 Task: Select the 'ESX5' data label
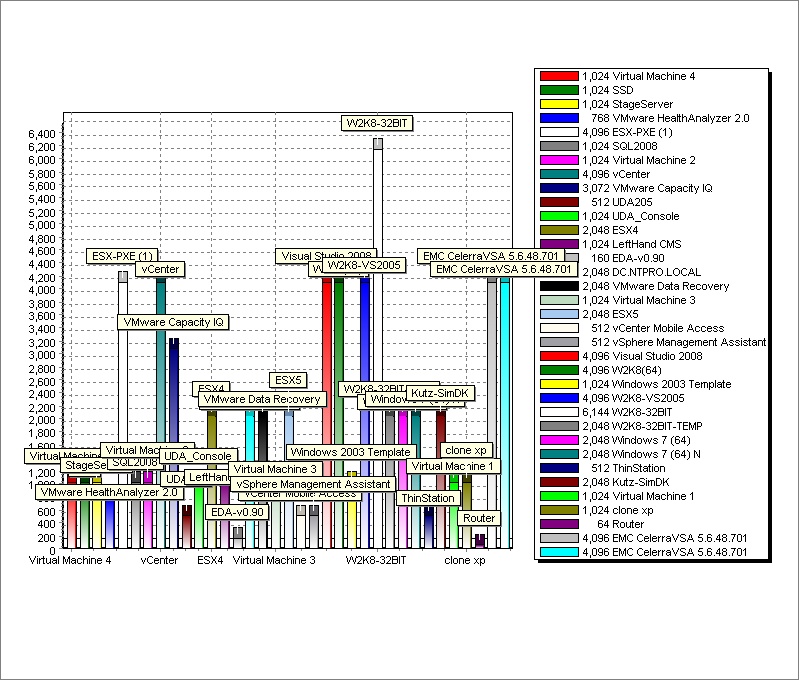coord(288,380)
